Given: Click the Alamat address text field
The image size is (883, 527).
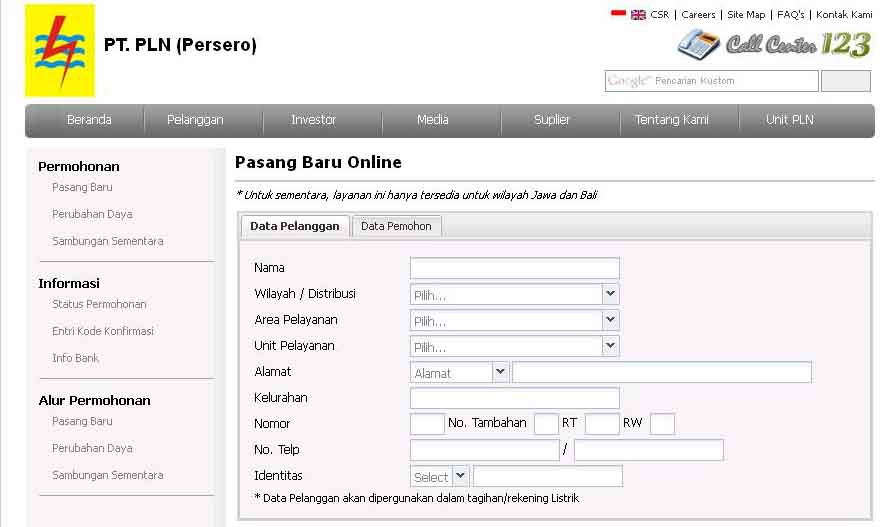Looking at the screenshot, I should [662, 372].
